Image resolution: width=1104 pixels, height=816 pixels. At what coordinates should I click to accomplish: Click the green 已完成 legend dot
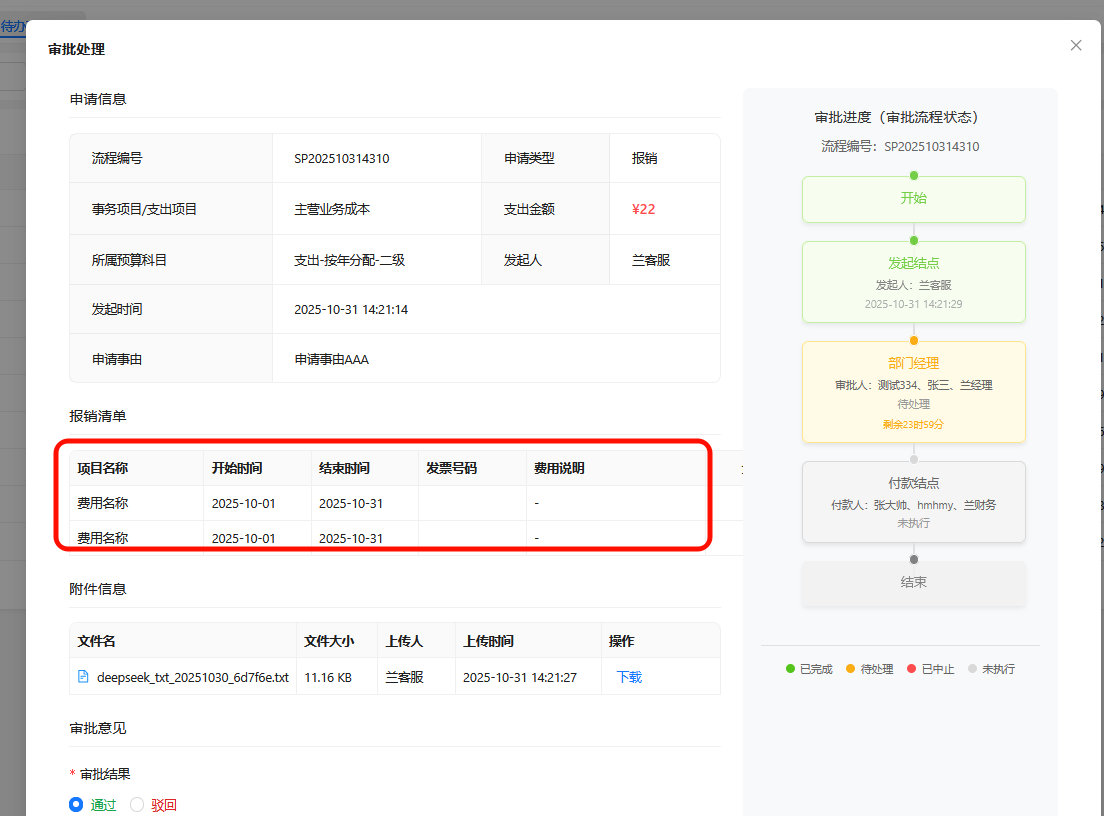pyautogui.click(x=790, y=669)
